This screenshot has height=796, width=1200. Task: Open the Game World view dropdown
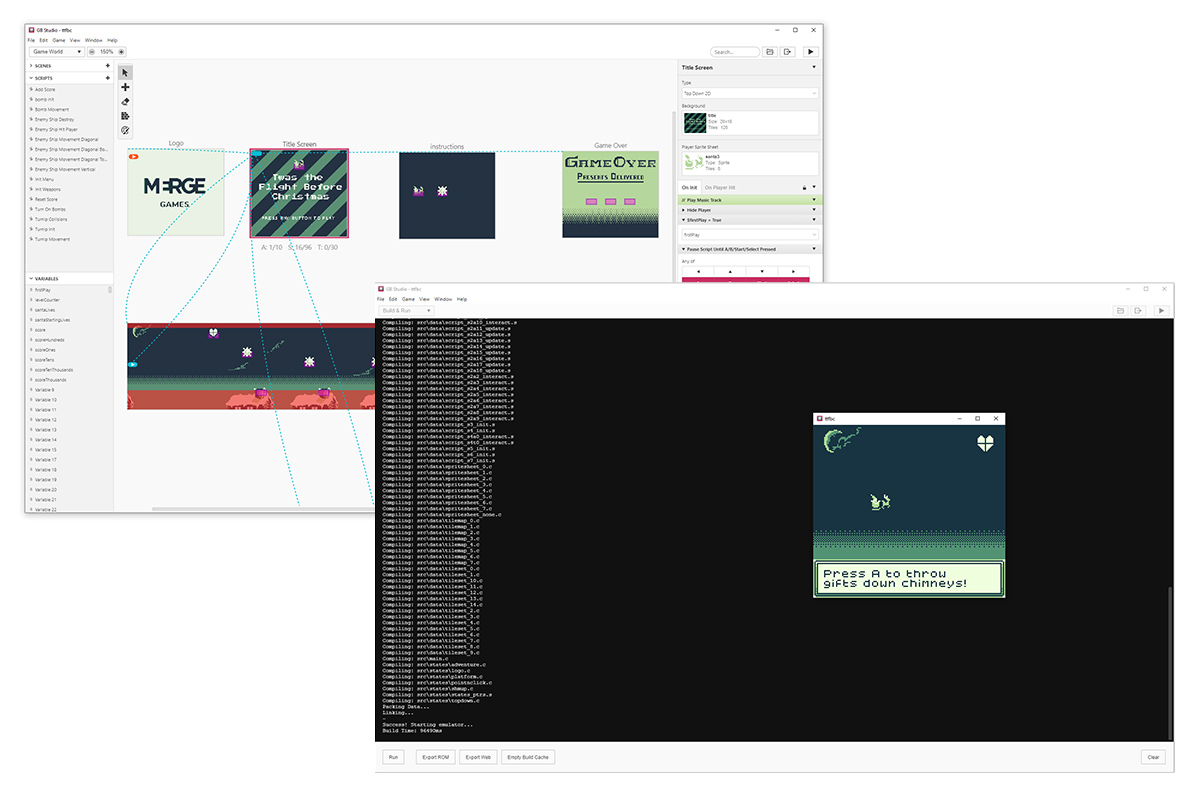[x=56, y=51]
